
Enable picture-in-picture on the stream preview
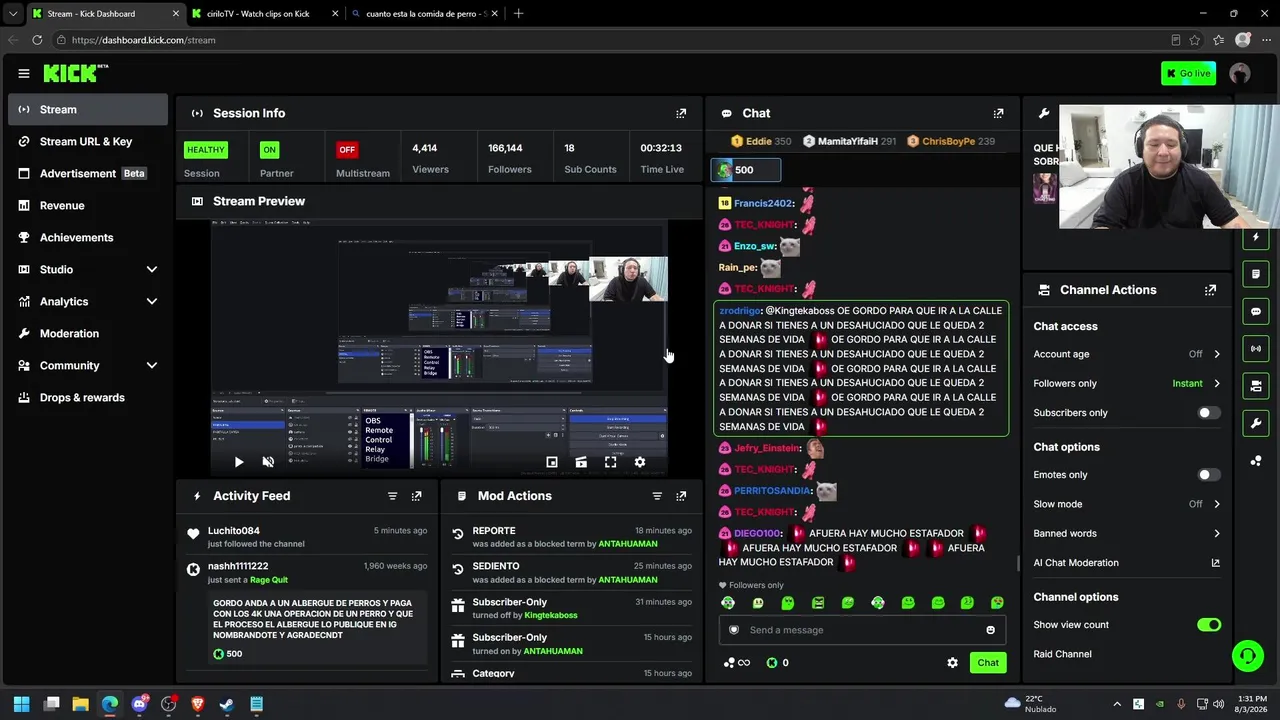[x=551, y=462]
